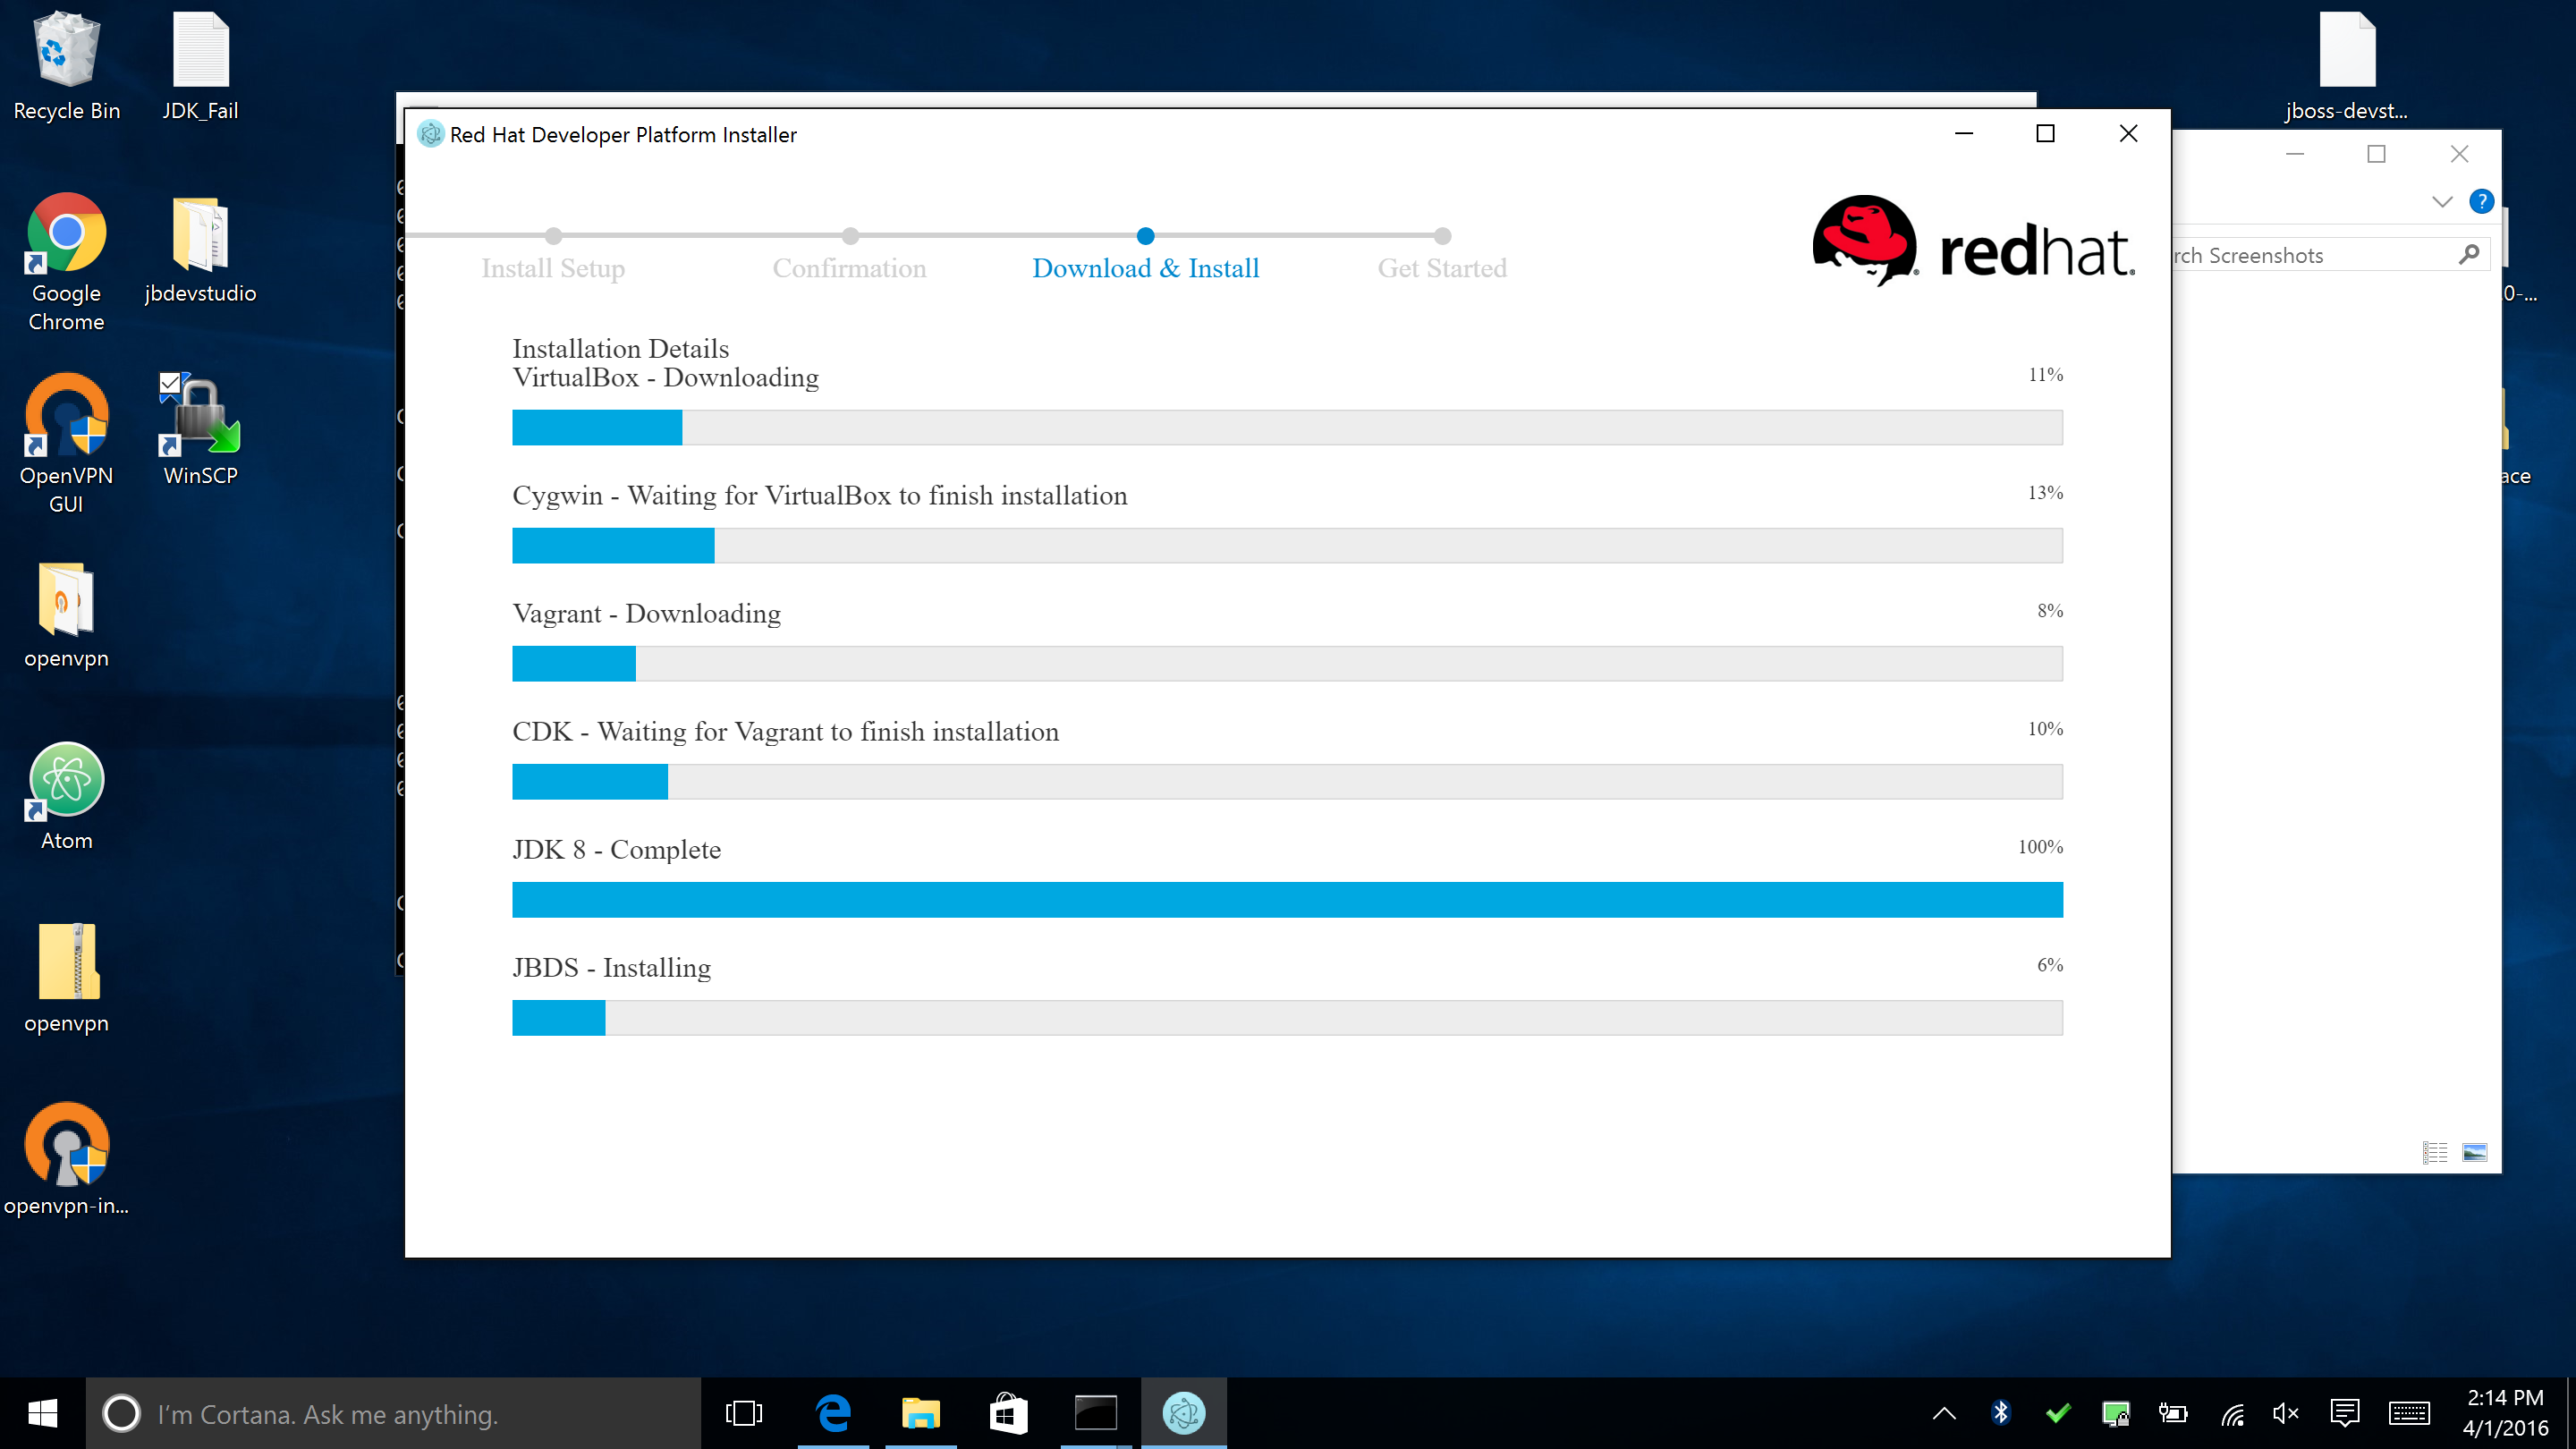This screenshot has height=1449, width=2576.
Task: Click Microsoft Edge in the taskbar
Action: (x=833, y=1413)
